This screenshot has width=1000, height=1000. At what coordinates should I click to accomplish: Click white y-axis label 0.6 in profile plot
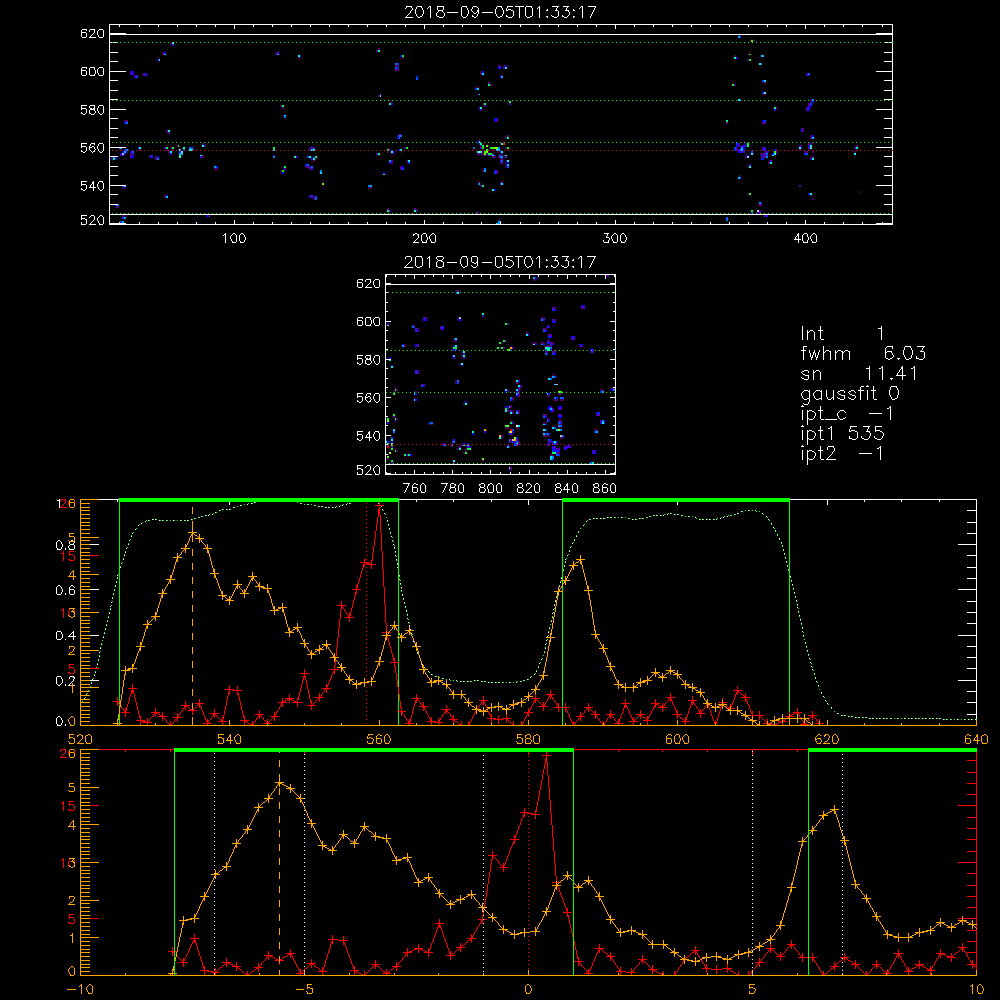(66, 591)
